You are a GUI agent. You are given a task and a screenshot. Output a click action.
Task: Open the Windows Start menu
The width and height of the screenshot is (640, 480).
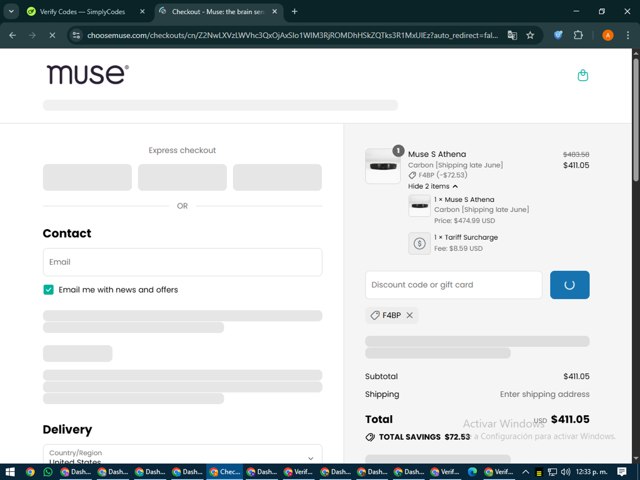(x=10, y=472)
